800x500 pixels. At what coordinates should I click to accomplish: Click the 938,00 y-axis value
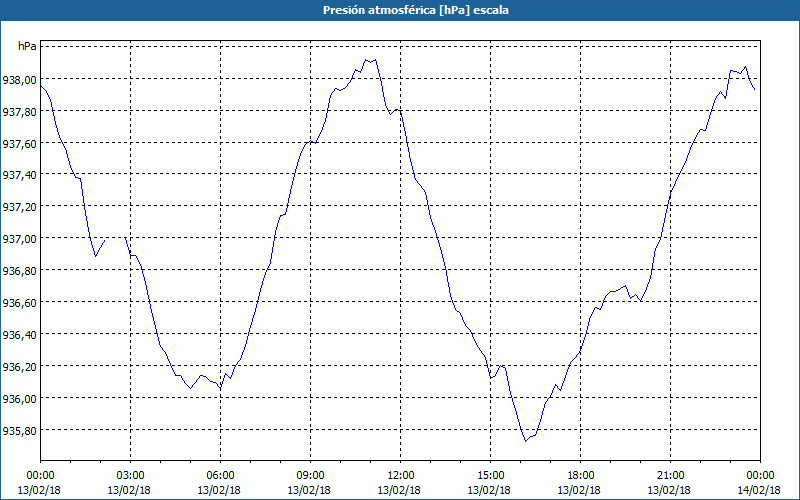(19, 79)
